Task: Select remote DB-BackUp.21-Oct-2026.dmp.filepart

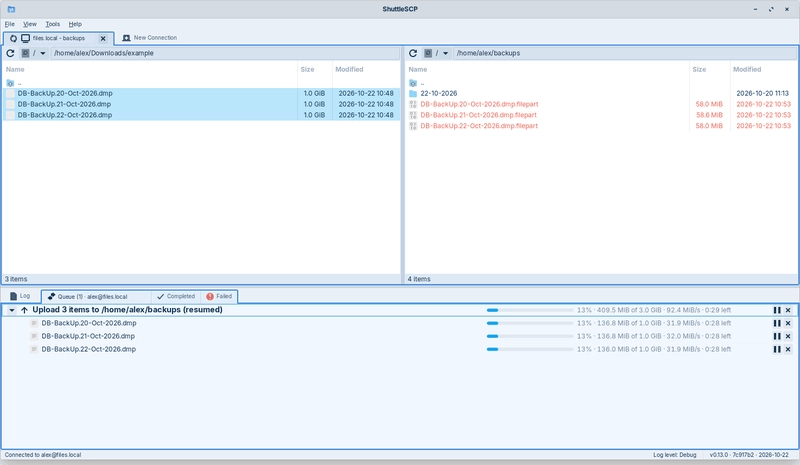Action: 601,115
